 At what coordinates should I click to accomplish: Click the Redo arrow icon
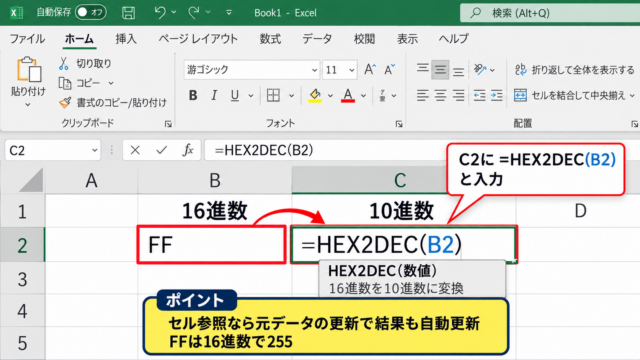coord(194,13)
